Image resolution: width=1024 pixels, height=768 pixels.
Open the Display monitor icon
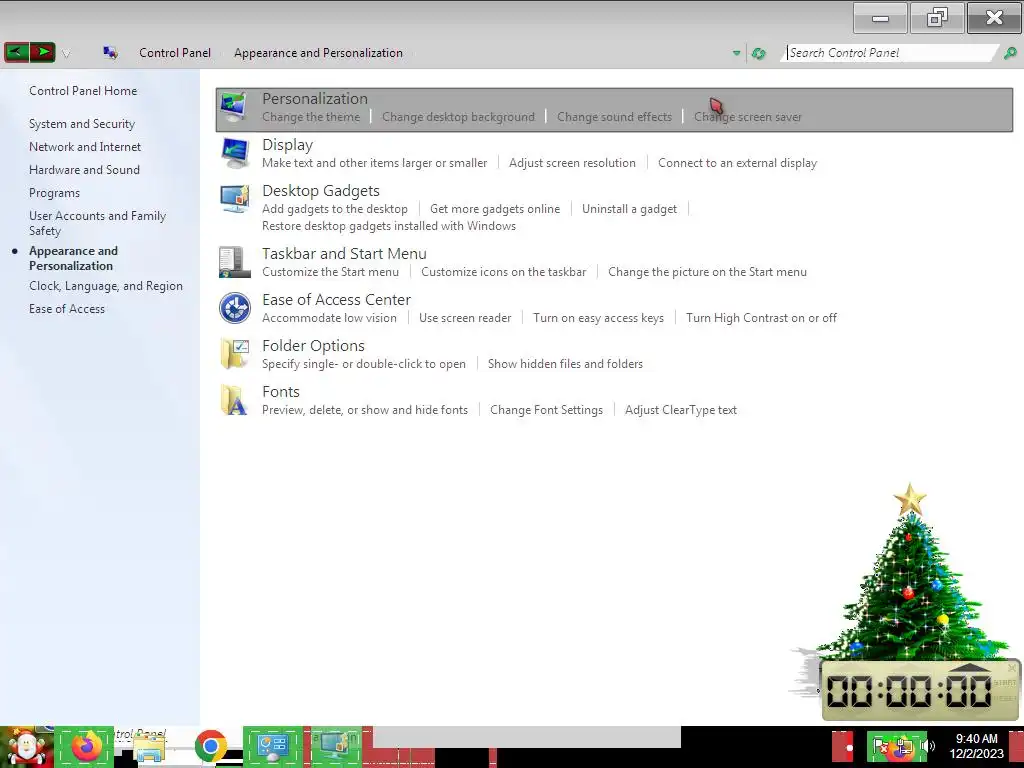click(234, 153)
